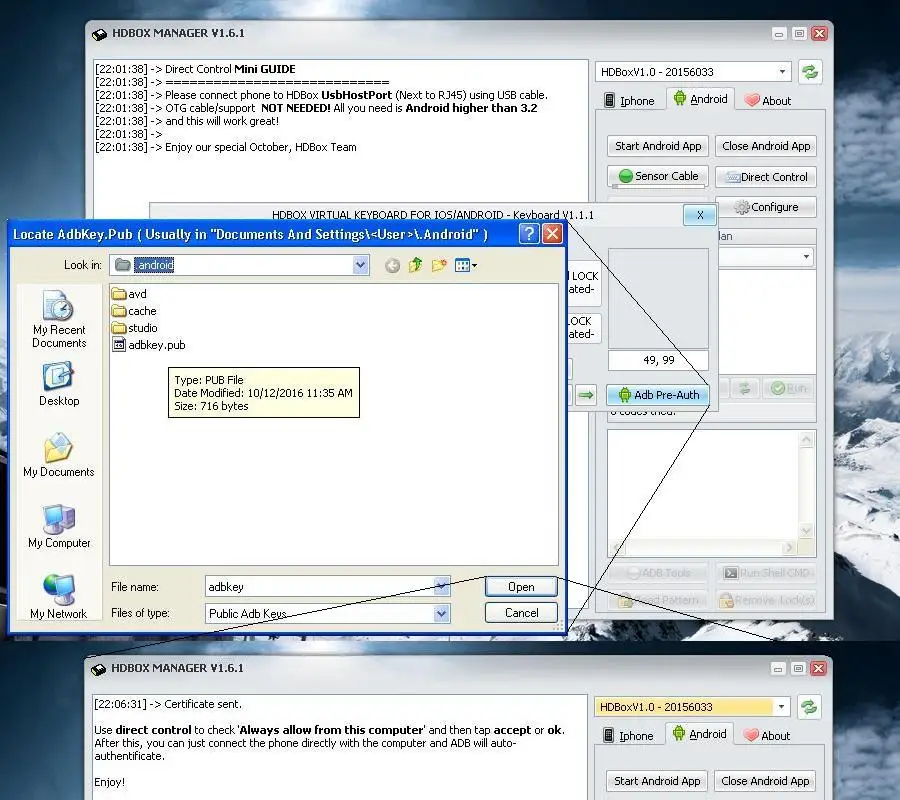Image resolution: width=900 pixels, height=800 pixels.
Task: Open HDBoxV1.0 device dropdown in bottom window
Action: (x=781, y=707)
